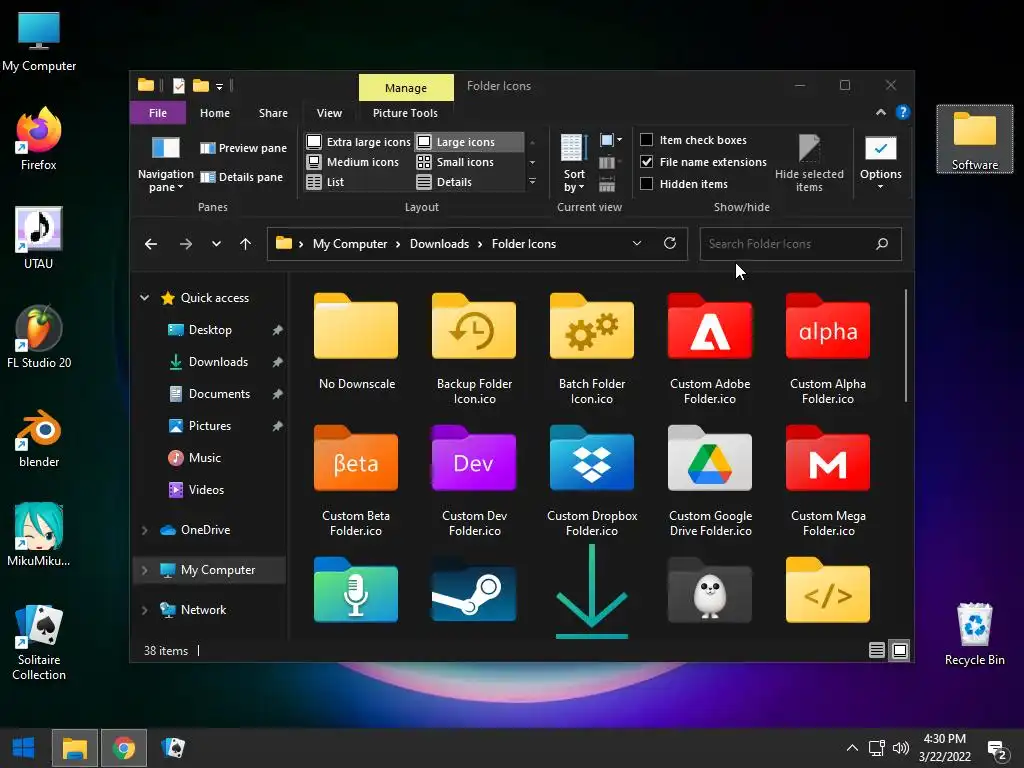1024x768 pixels.
Task: Click the Manage contextual tab
Action: tap(406, 88)
